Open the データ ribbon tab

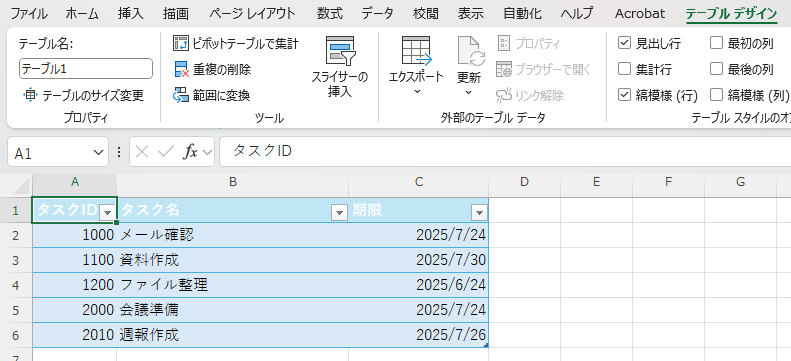(377, 13)
